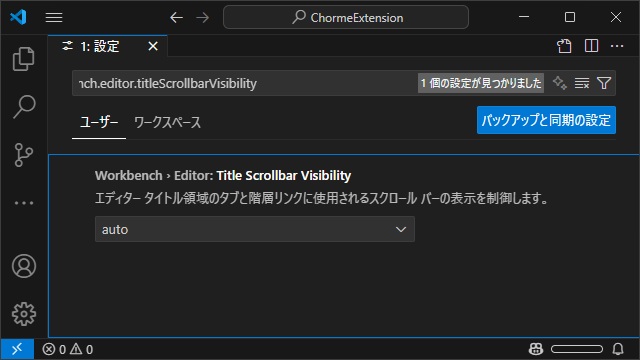Image resolution: width=640 pixels, height=360 pixels.
Task: Open the Search view in activity bar
Action: (x=24, y=107)
